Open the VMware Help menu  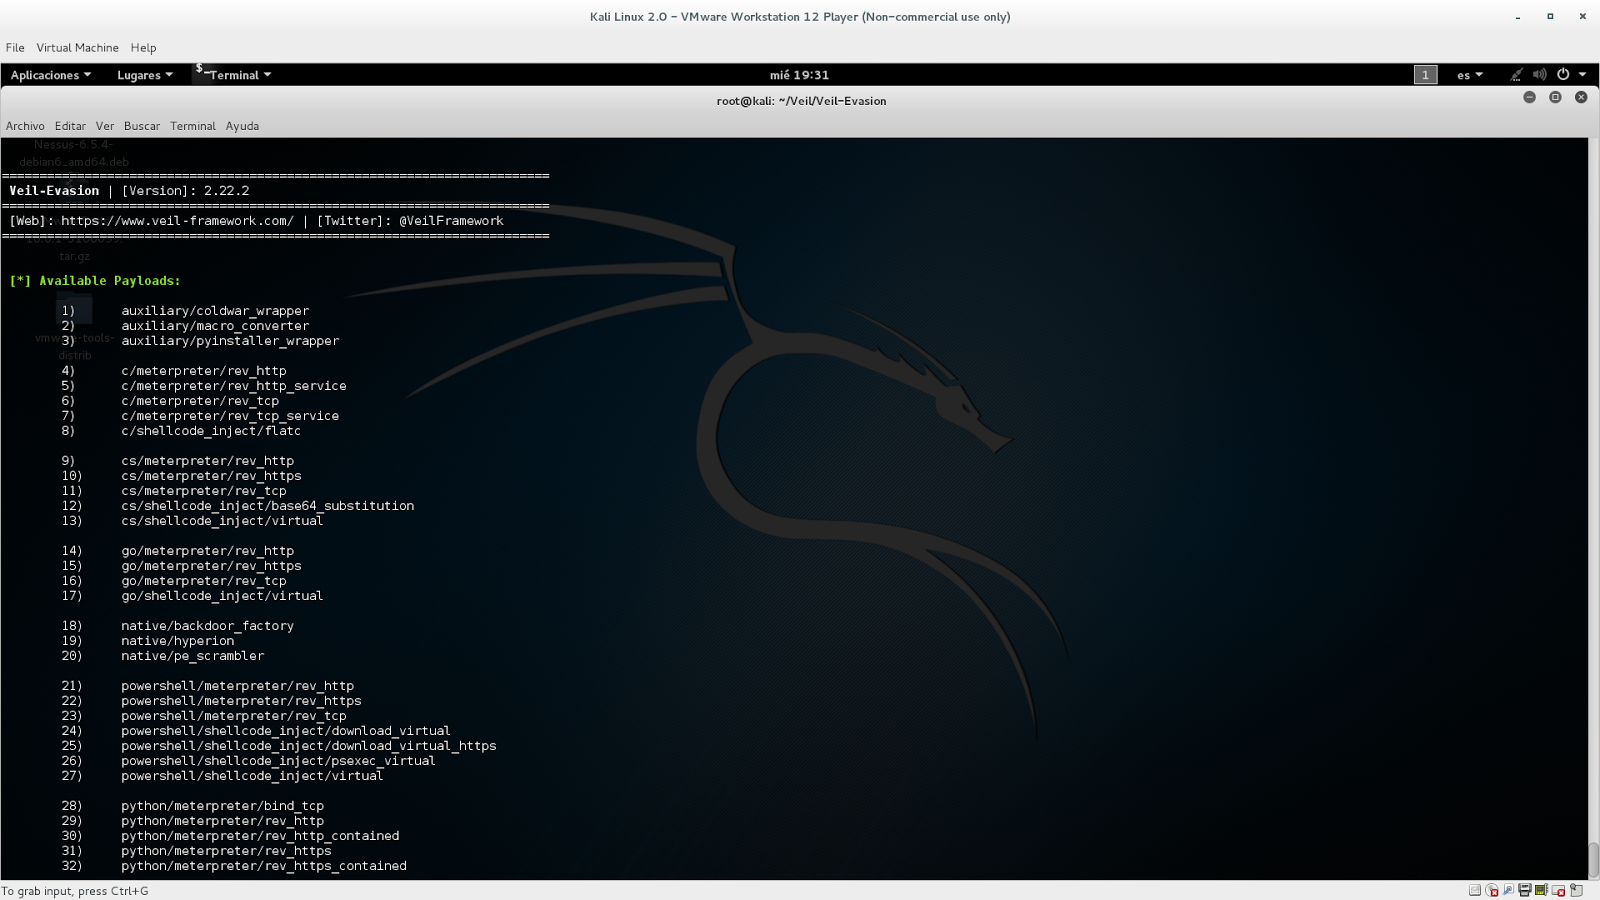coord(143,48)
